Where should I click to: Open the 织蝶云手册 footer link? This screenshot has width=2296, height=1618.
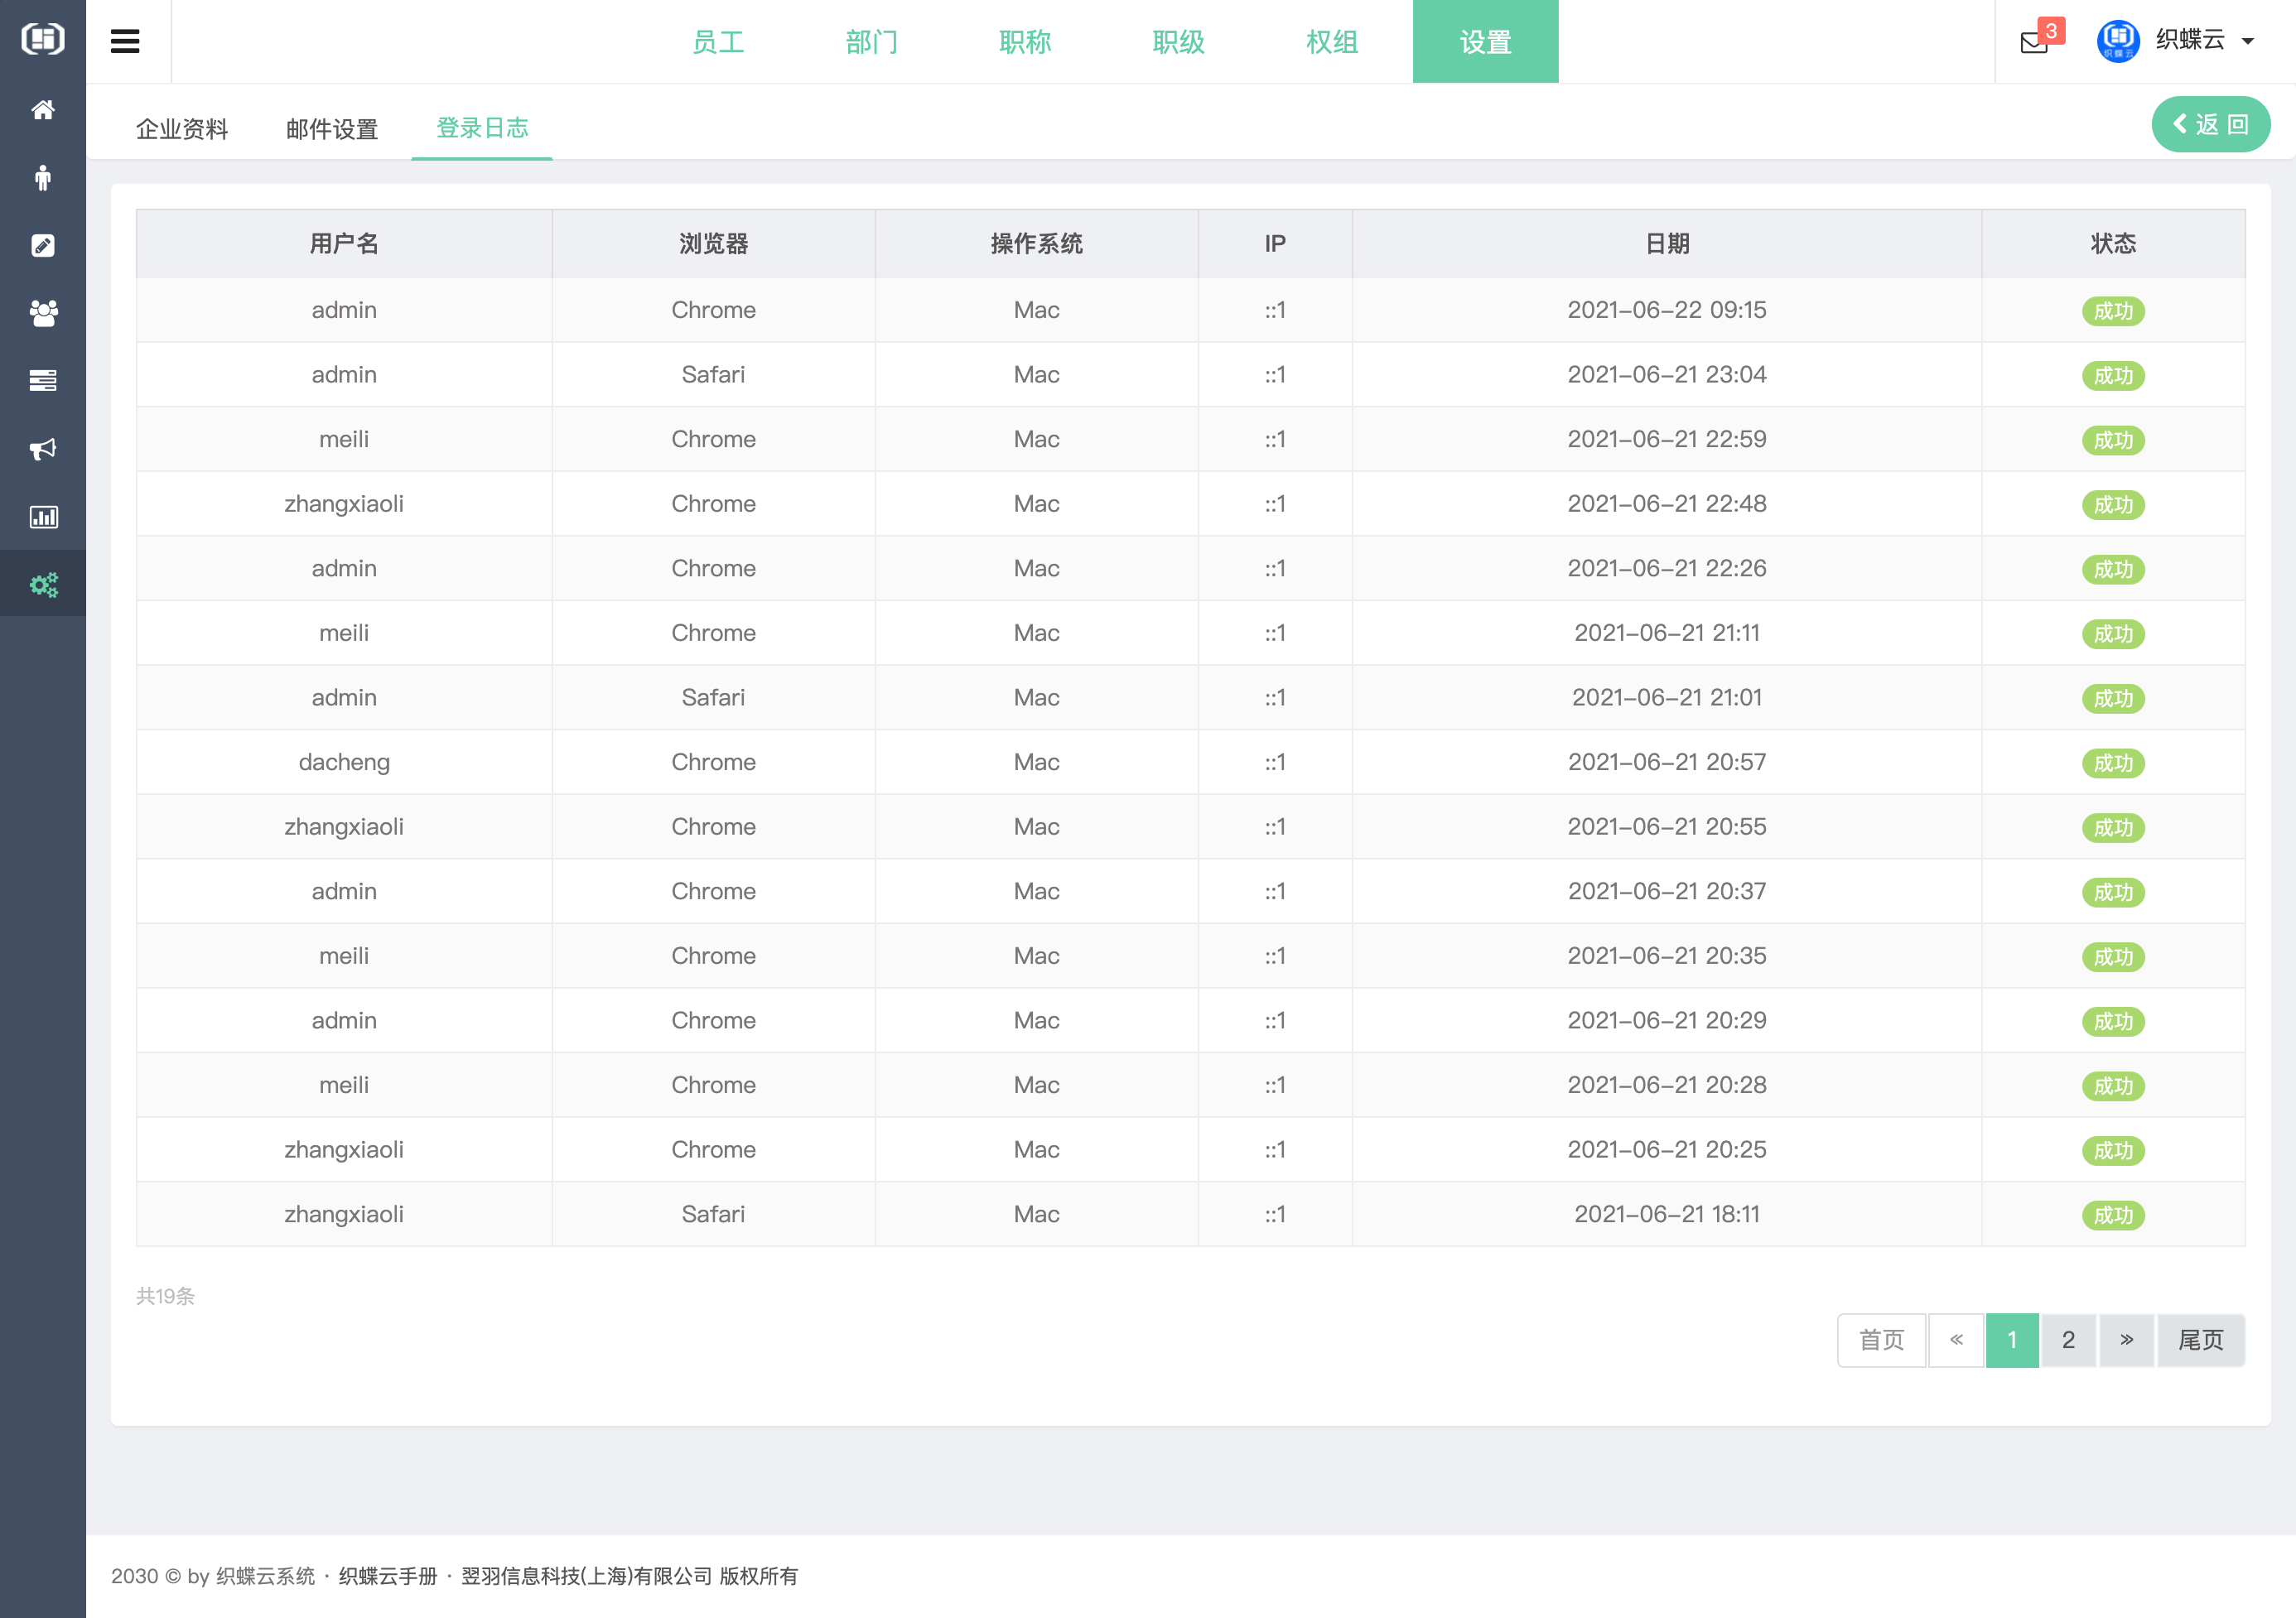click(x=388, y=1576)
